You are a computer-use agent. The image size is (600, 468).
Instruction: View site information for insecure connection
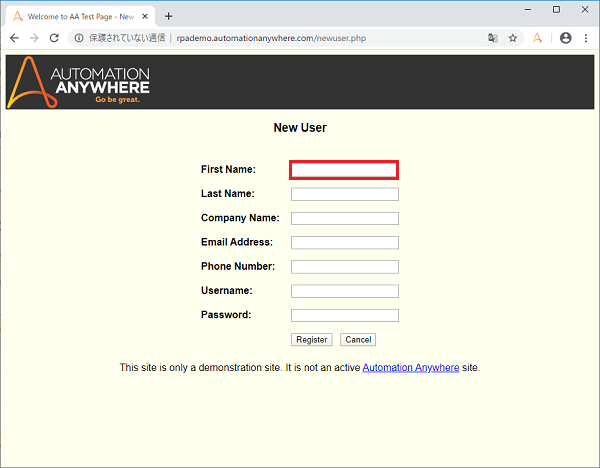pos(79,38)
